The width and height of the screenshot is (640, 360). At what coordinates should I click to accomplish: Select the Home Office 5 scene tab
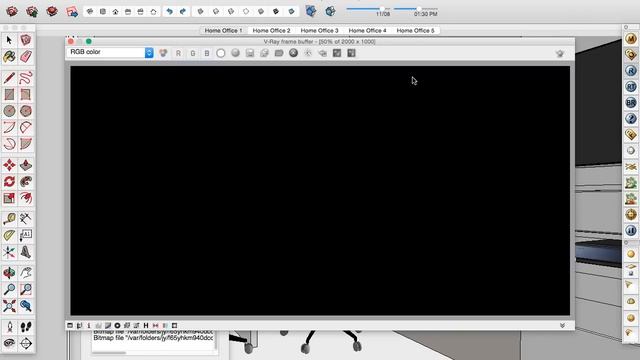pos(416,31)
